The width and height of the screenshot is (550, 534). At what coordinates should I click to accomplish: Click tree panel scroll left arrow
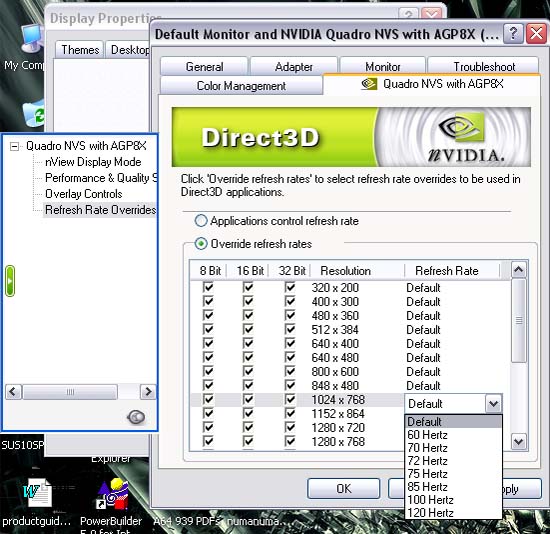click(x=13, y=391)
